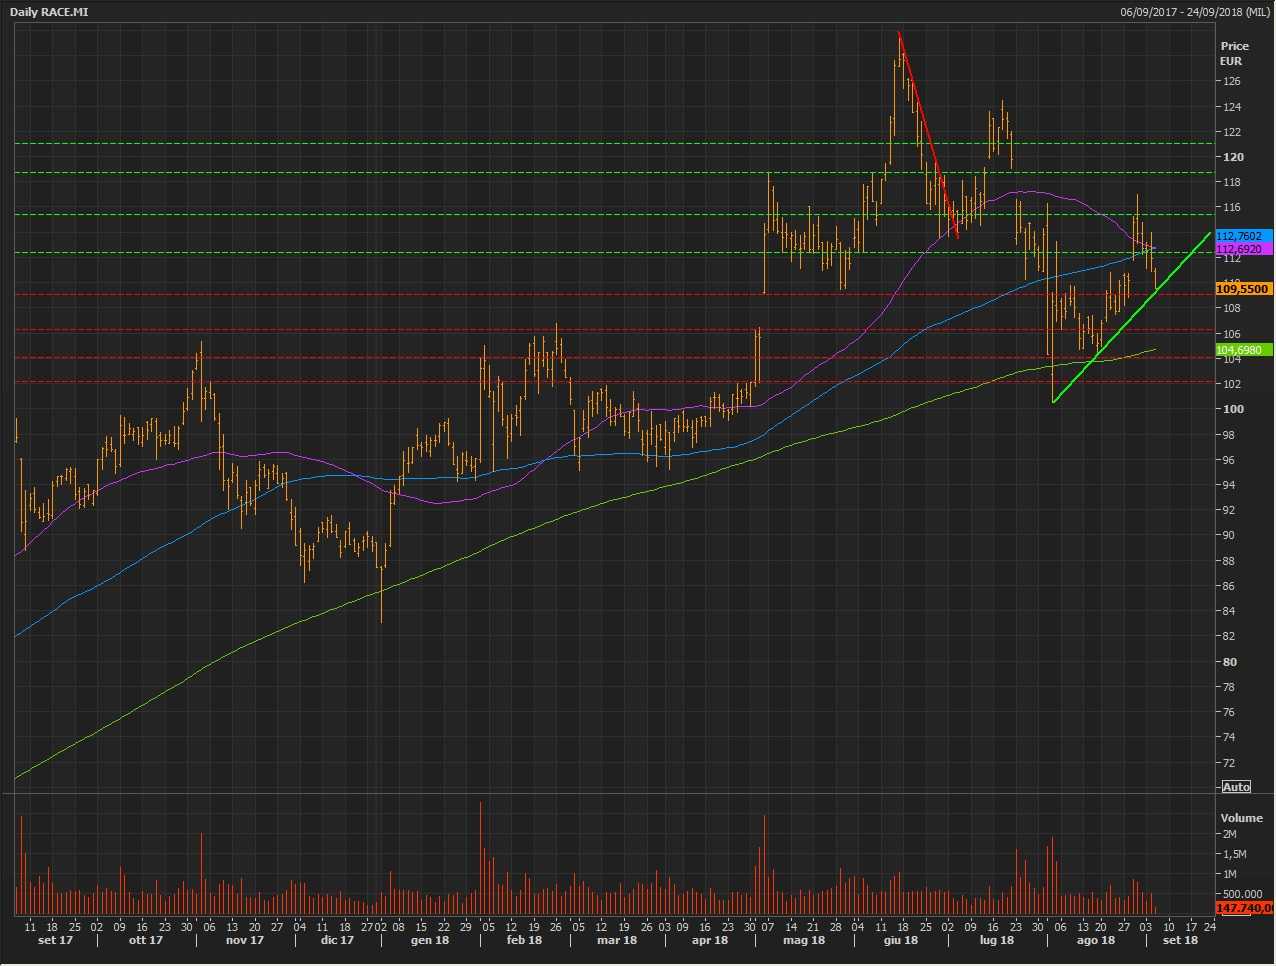
Task: Click the 'set 17' month label
Action: pyautogui.click(x=55, y=941)
